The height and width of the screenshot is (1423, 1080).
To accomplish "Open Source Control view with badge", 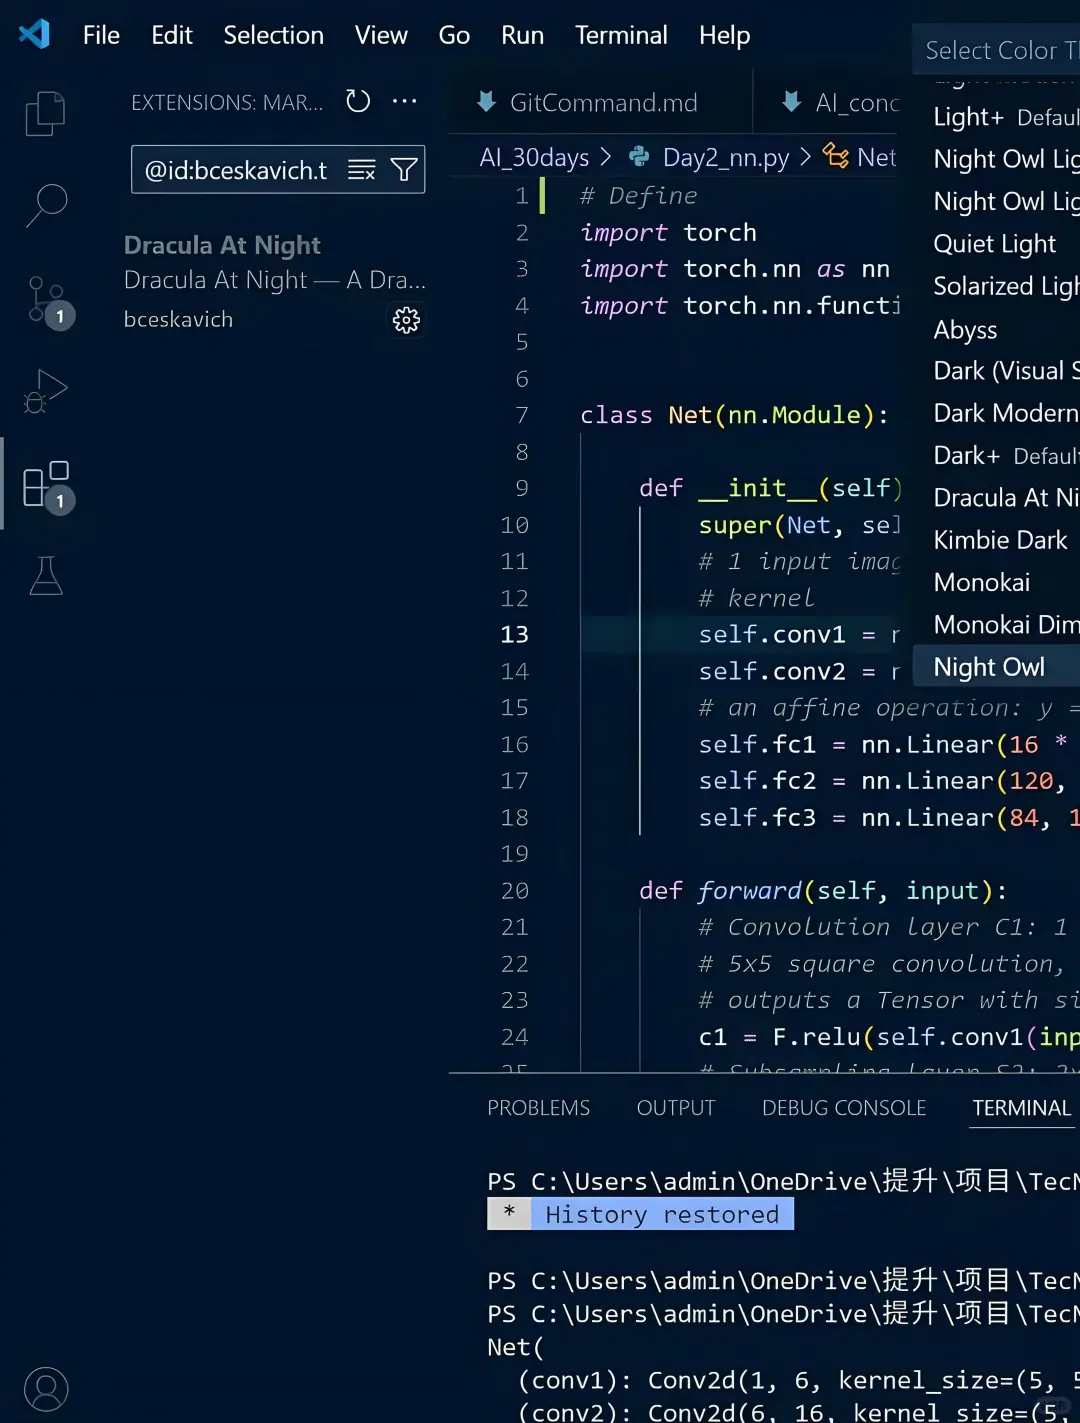I will (x=47, y=301).
